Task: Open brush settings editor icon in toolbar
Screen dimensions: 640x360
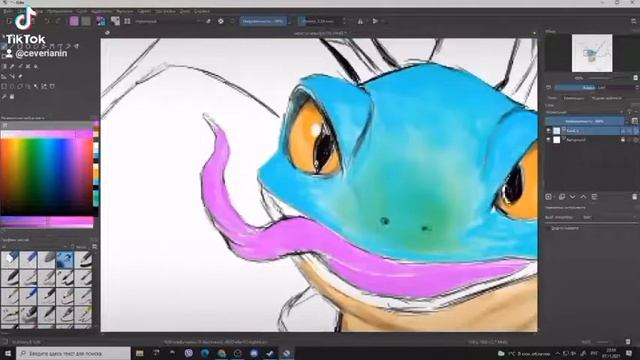Action: tap(116, 21)
